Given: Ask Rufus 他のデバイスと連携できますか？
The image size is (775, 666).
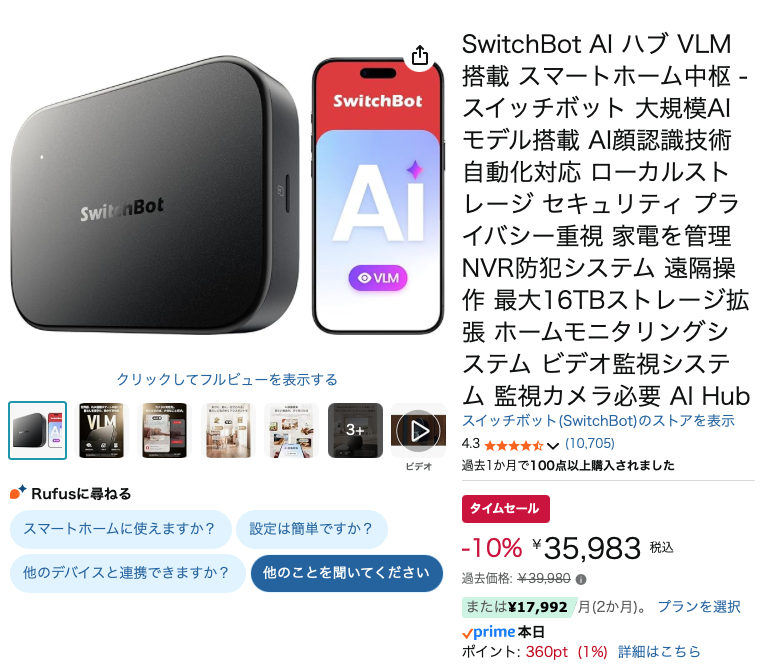Looking at the screenshot, I should click(x=127, y=573).
